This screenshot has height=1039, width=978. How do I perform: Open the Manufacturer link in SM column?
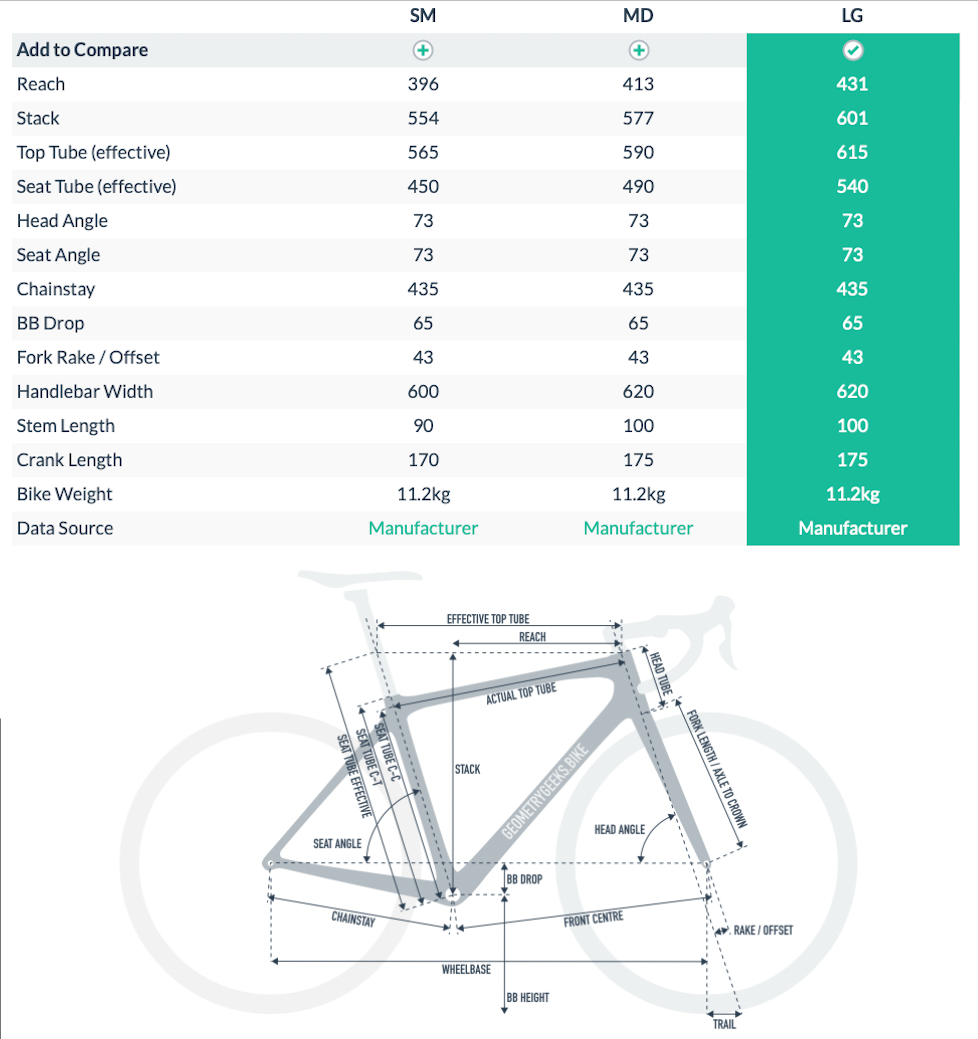tap(422, 528)
